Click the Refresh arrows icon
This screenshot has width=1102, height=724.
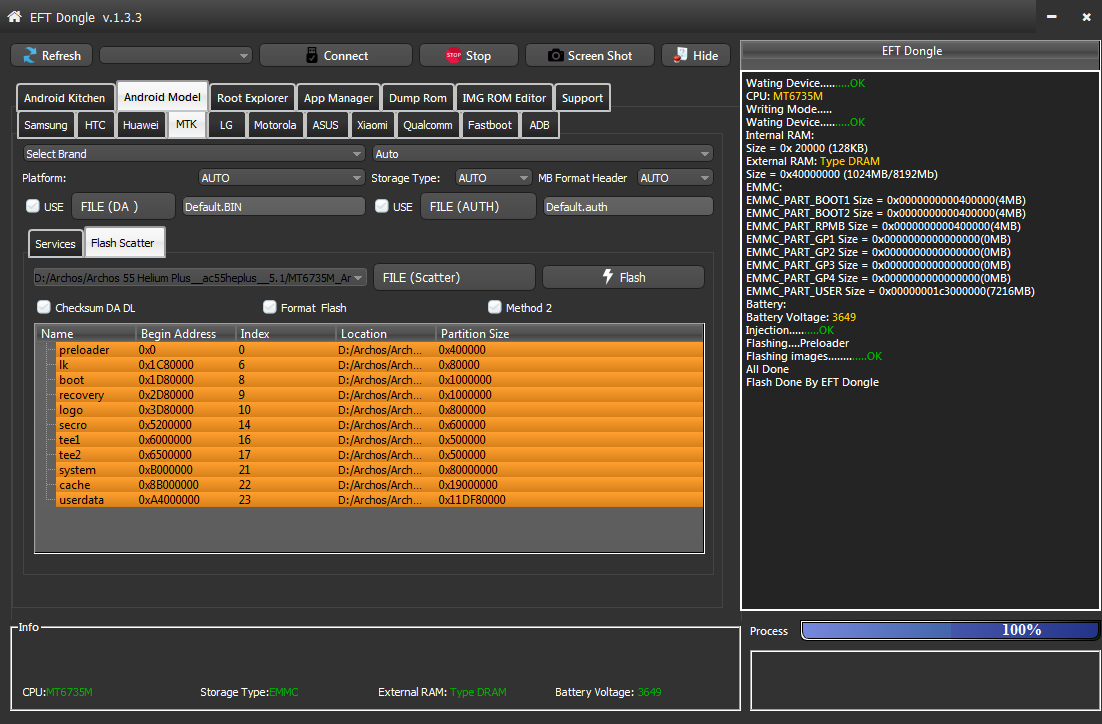click(x=30, y=56)
